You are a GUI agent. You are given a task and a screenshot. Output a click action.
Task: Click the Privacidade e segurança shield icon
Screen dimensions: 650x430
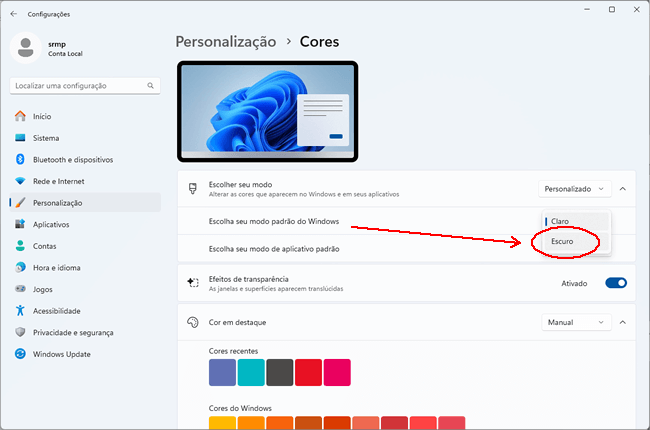tap(20, 332)
